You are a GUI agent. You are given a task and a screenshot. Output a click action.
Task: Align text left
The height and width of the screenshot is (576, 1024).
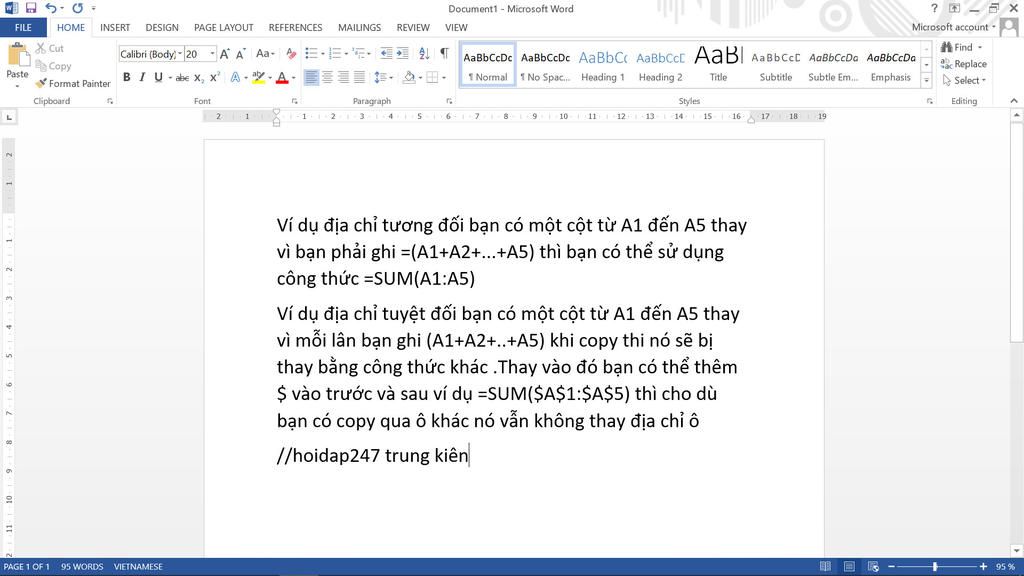pyautogui.click(x=312, y=77)
